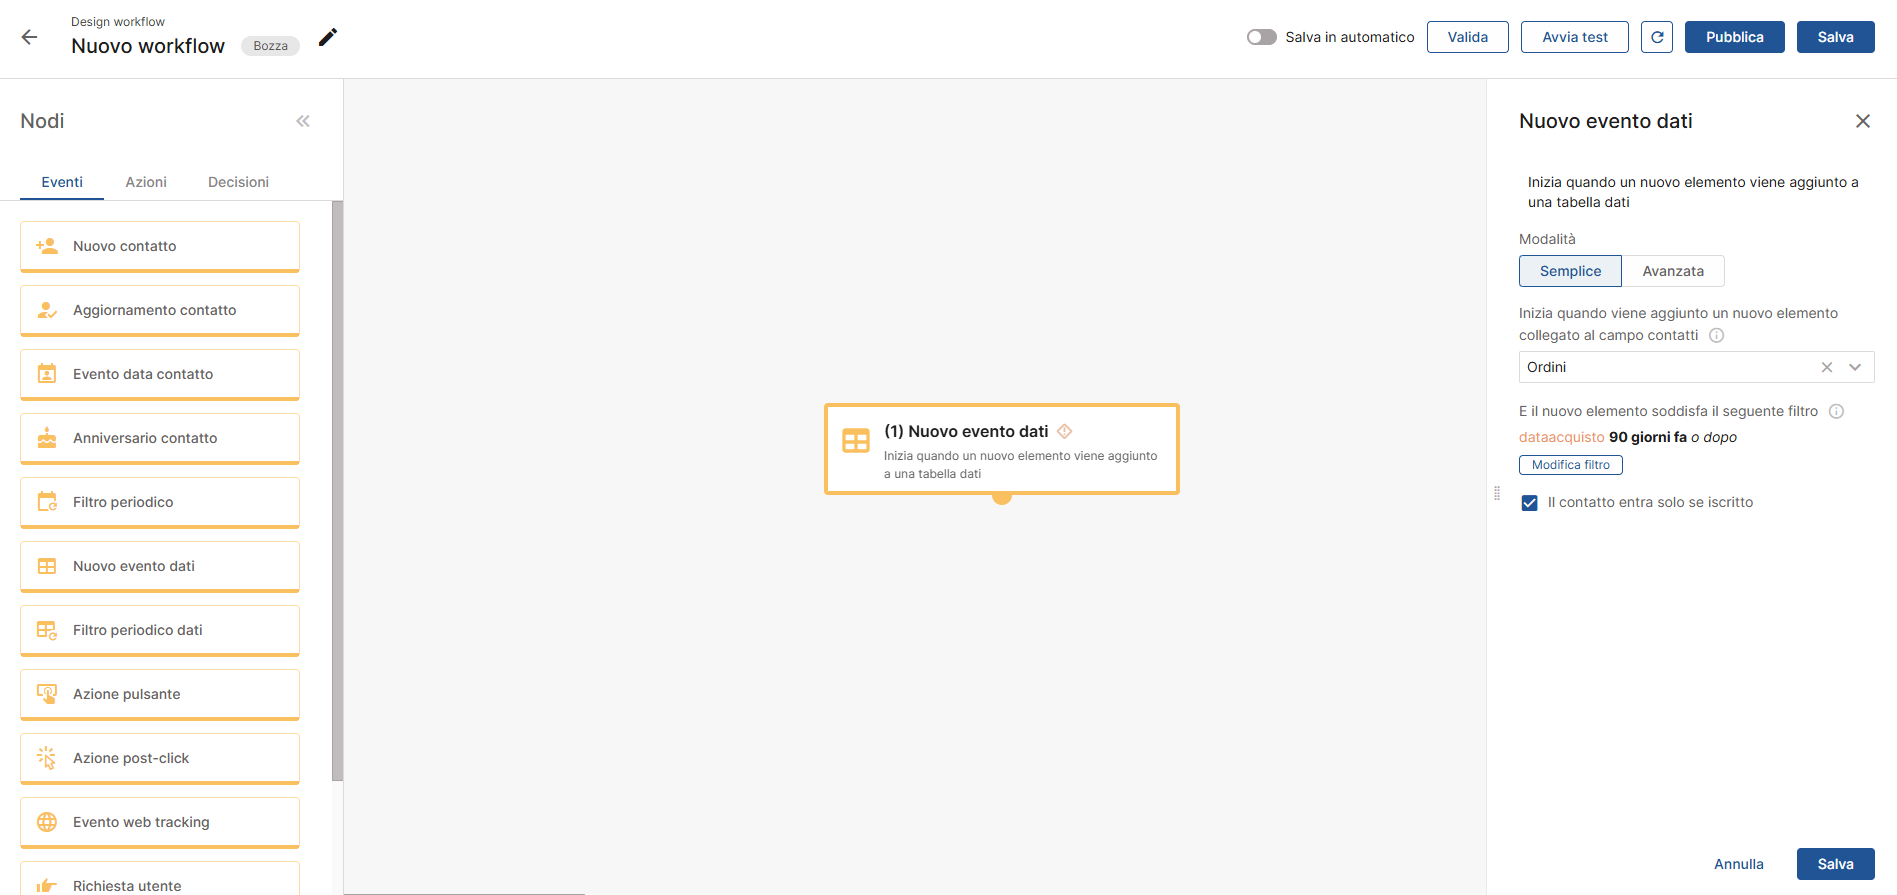Click the Annulla link

(x=1738, y=864)
